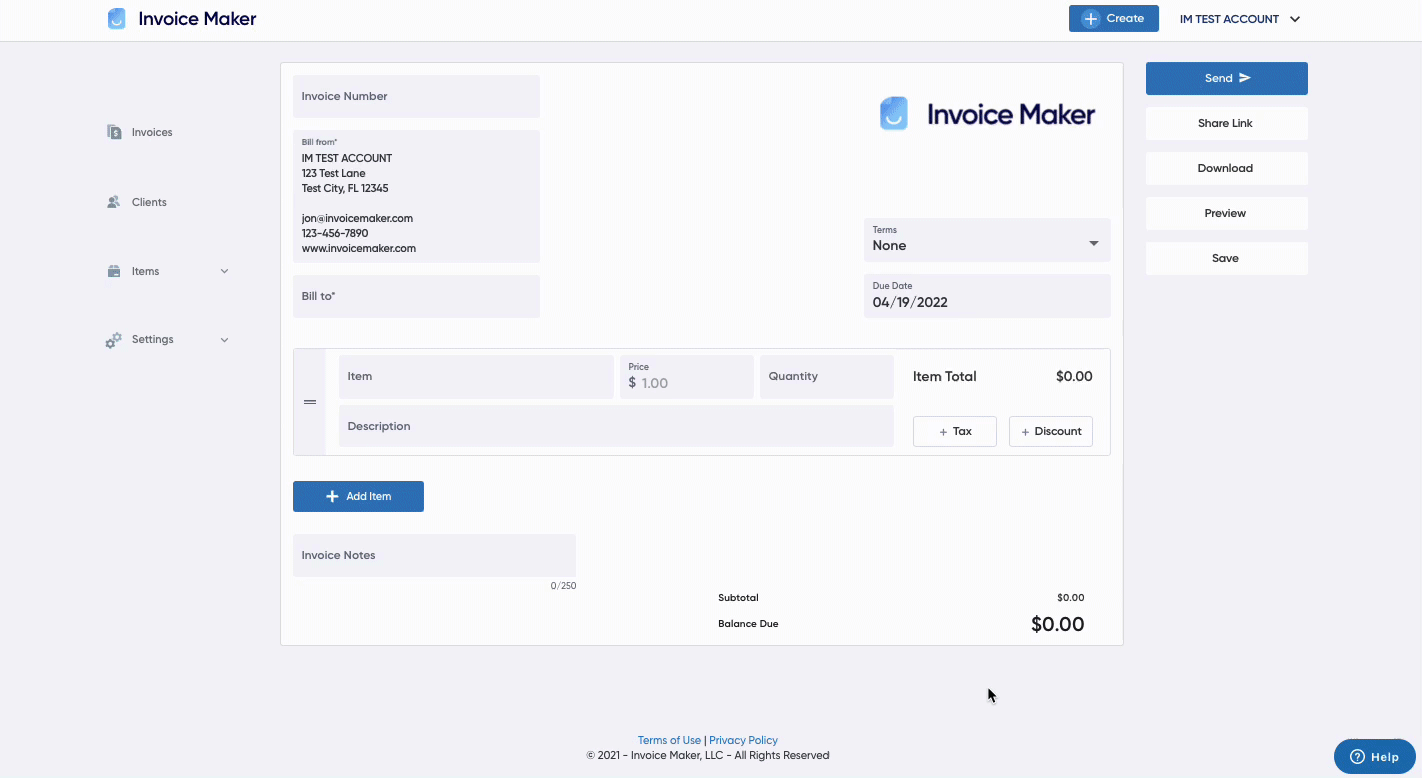Focus the Invoice Number field

416,96
